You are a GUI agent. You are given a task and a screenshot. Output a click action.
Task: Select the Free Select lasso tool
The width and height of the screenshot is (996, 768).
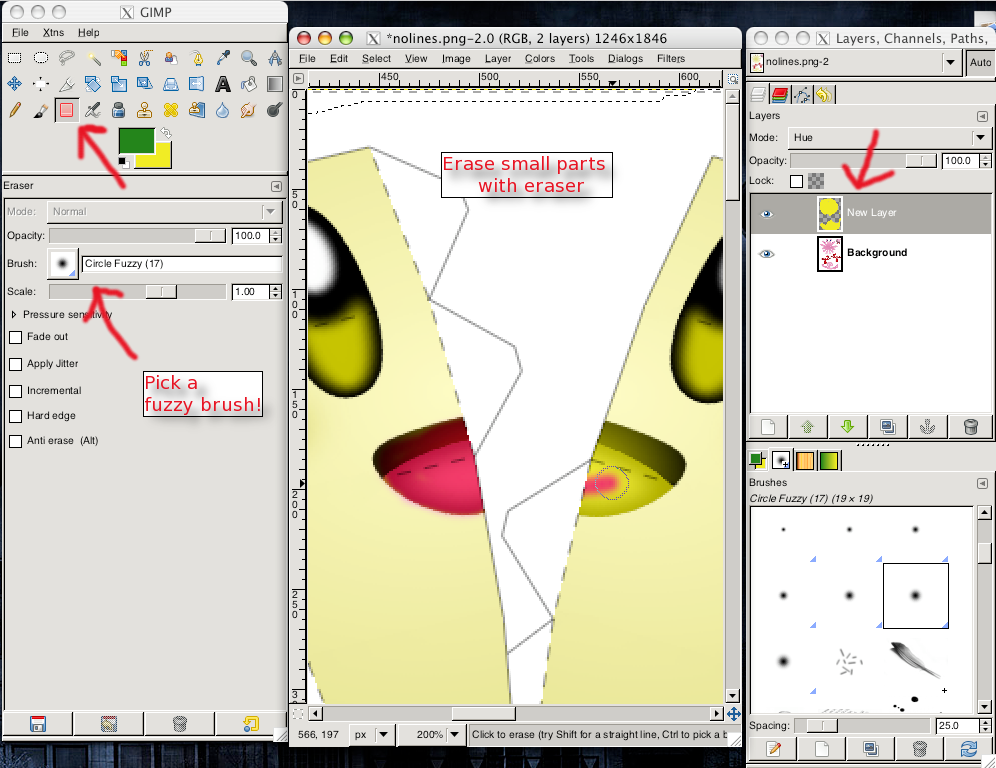(x=67, y=58)
